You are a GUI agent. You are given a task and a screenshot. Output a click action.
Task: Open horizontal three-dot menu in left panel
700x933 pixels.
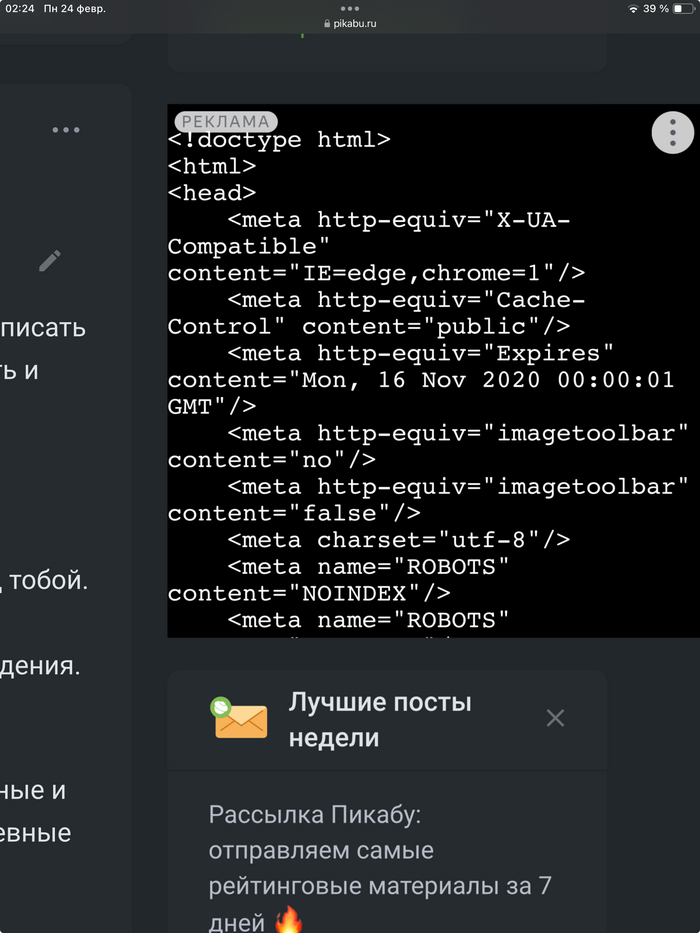(66, 130)
